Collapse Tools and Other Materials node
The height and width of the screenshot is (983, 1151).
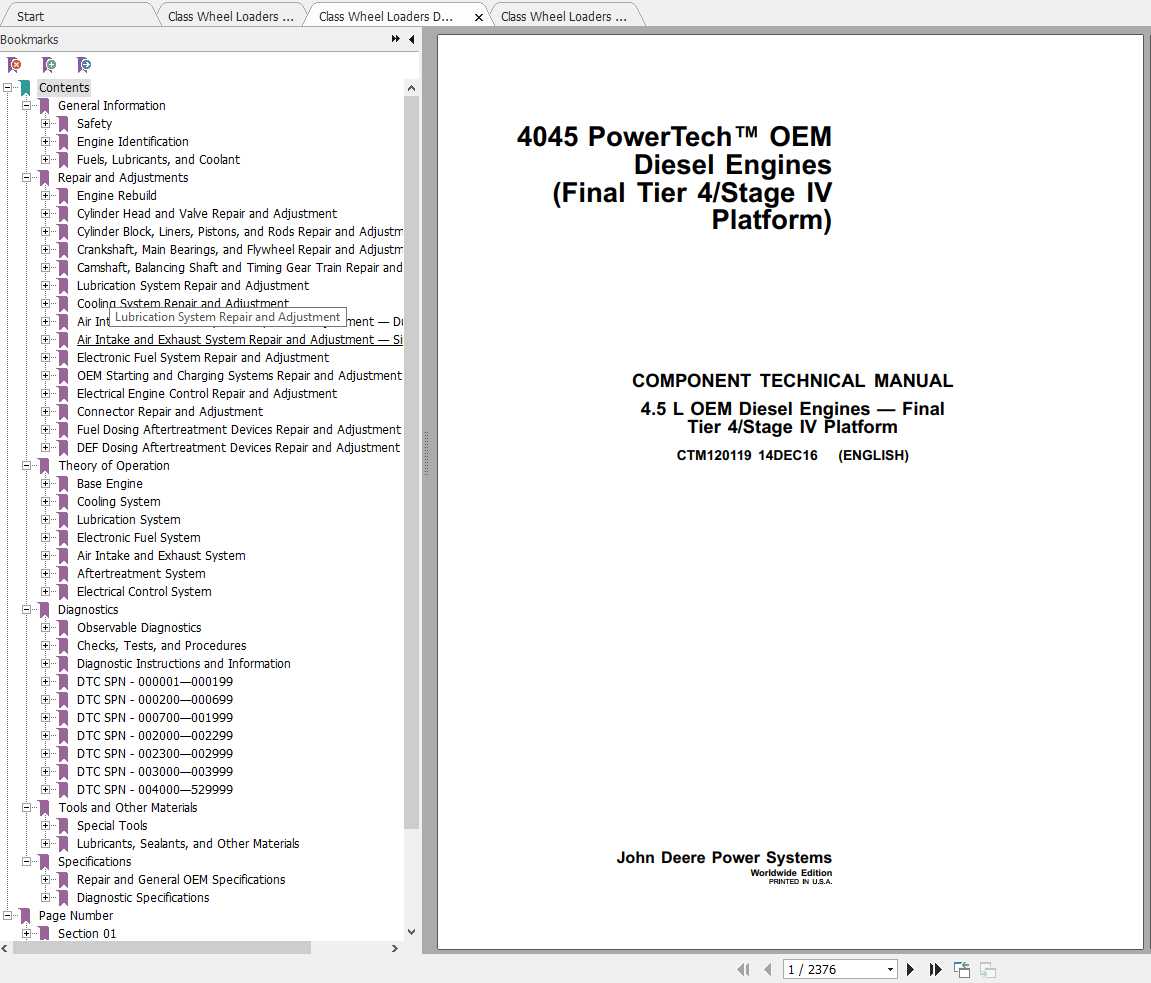[26, 808]
